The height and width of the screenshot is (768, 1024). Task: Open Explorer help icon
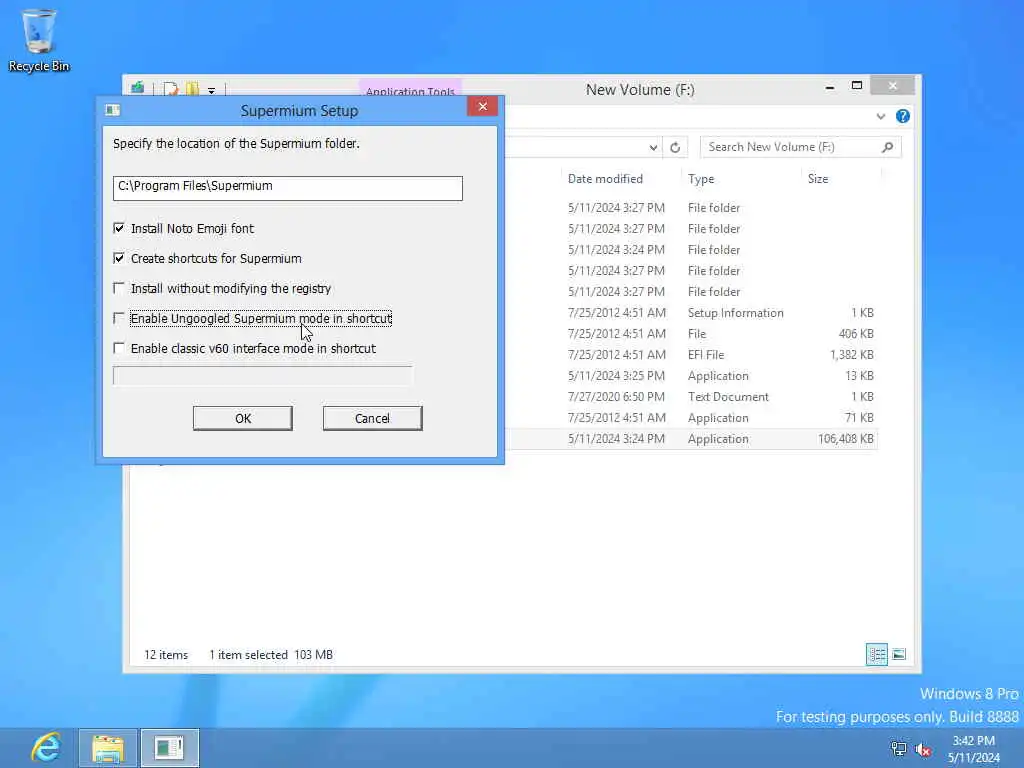[x=903, y=116]
